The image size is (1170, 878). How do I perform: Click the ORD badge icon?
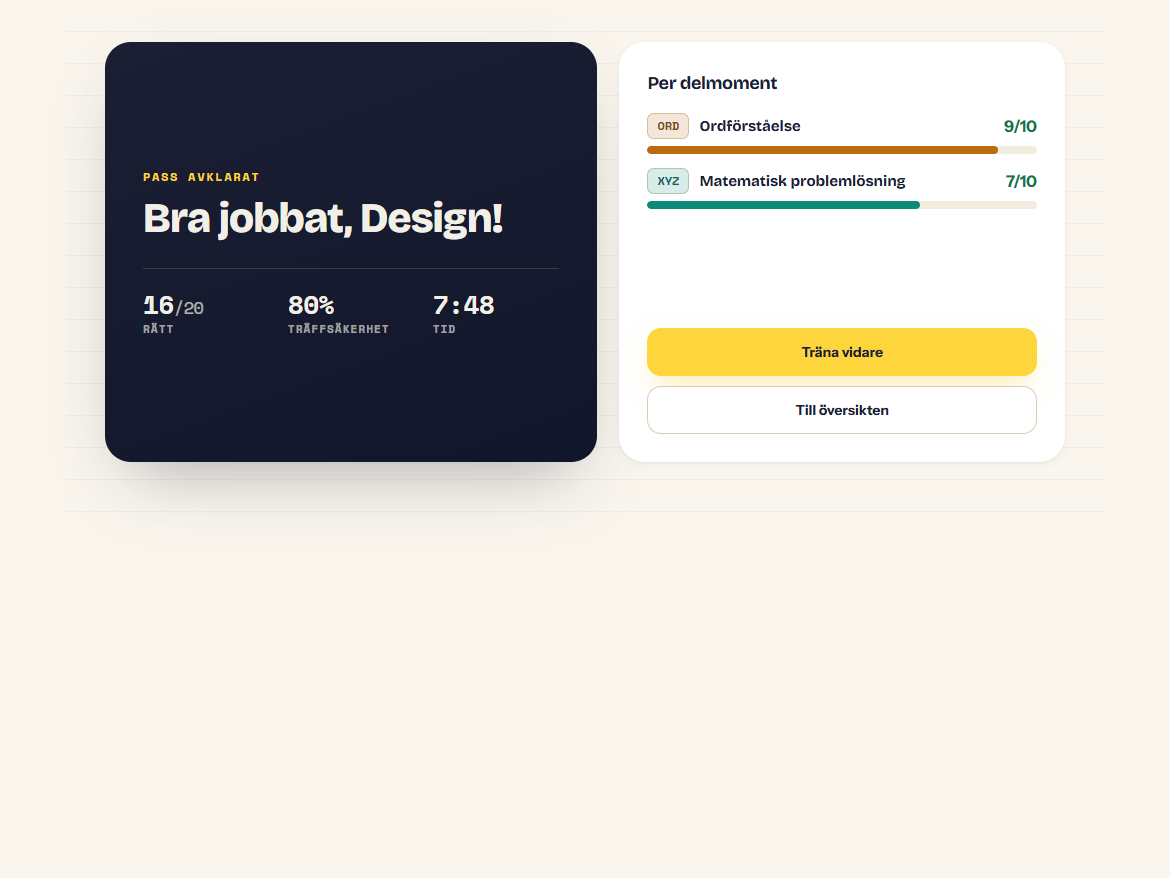[668, 126]
